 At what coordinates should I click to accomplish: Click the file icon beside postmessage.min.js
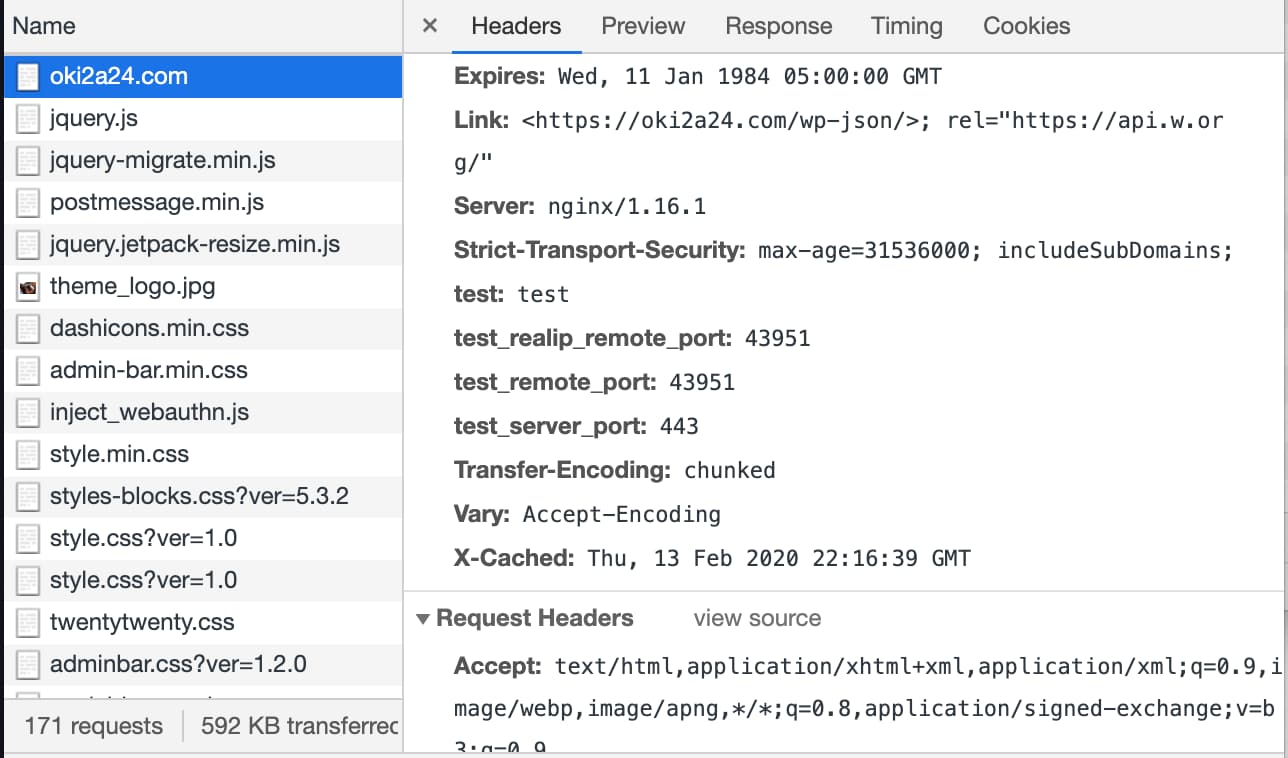click(x=28, y=203)
